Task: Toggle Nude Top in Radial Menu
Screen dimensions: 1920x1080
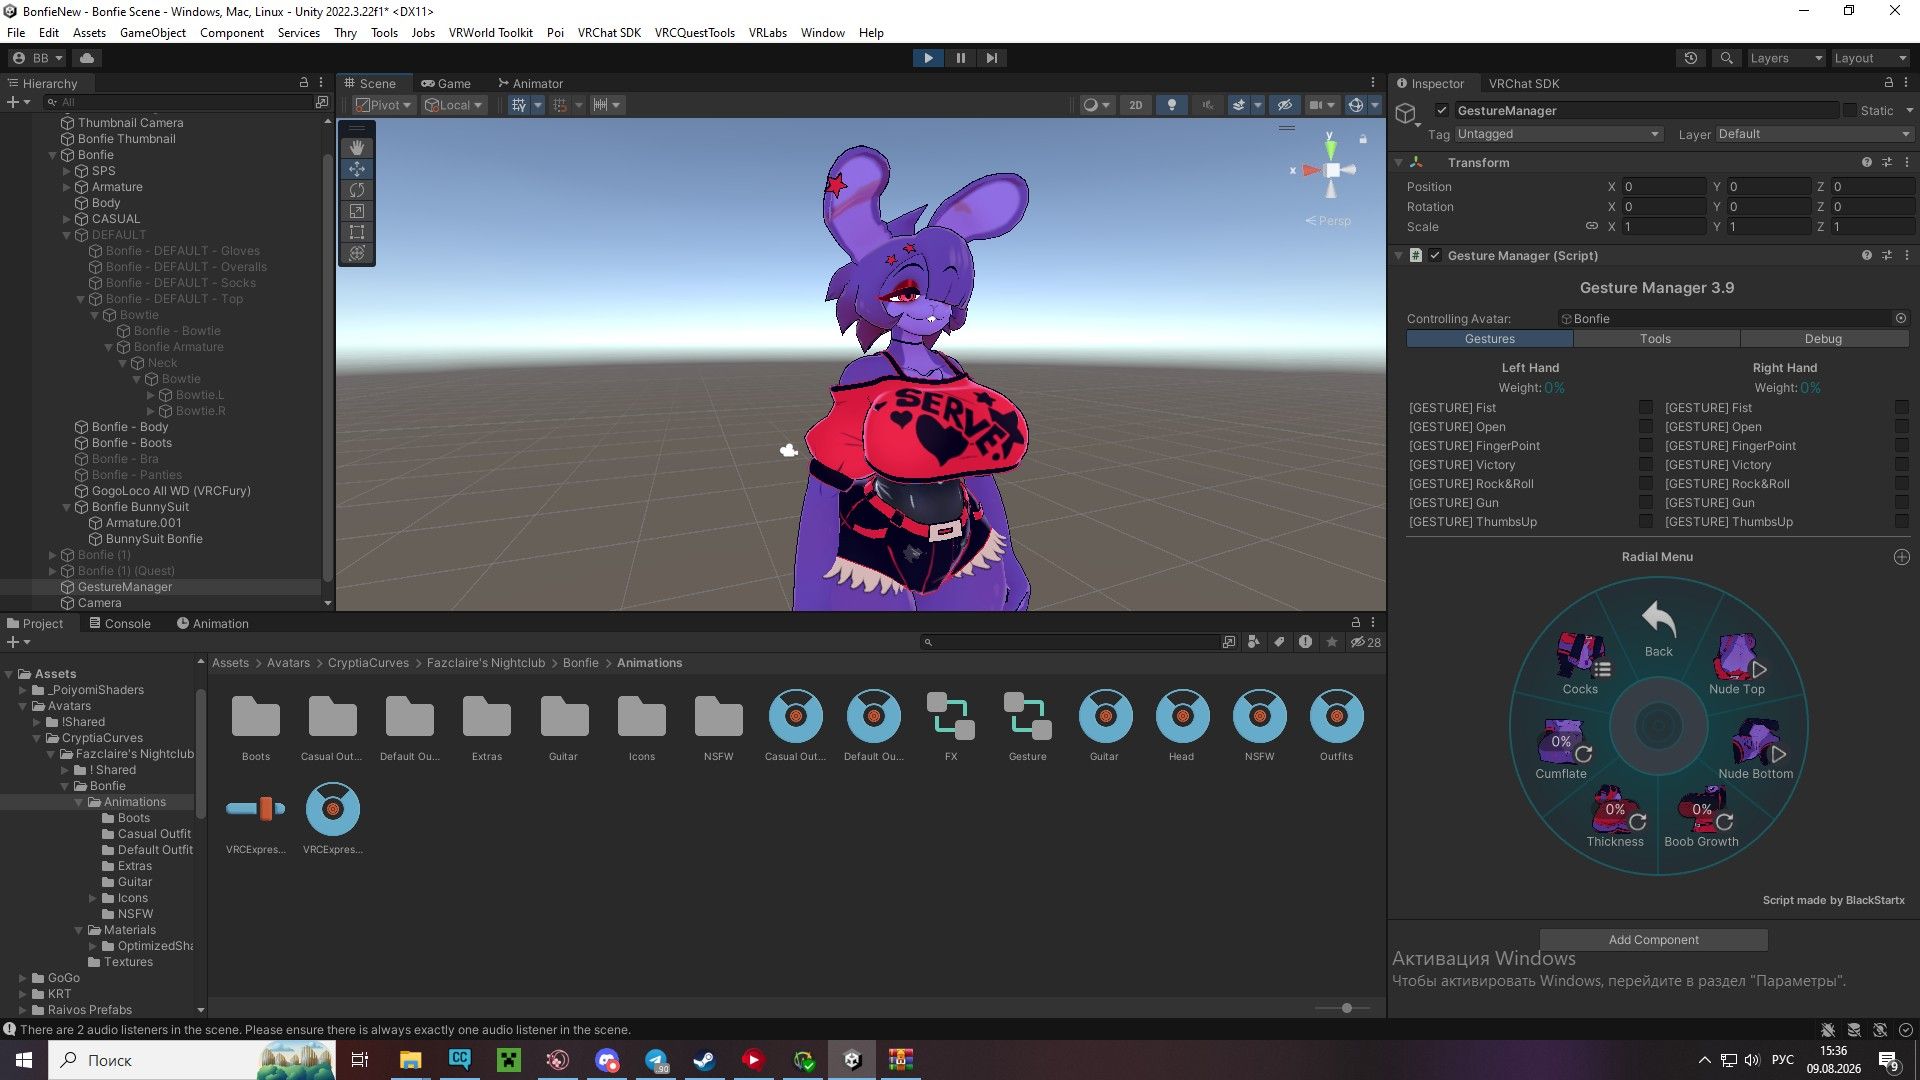Action: (x=1737, y=663)
